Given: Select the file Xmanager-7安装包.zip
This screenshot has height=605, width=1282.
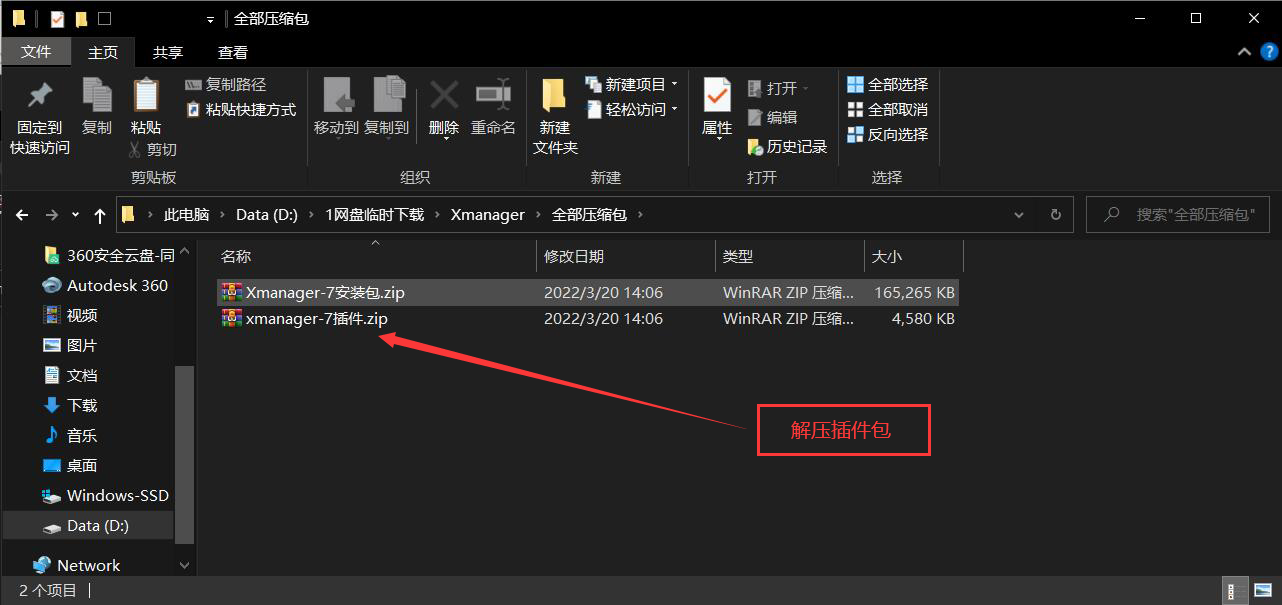Looking at the screenshot, I should coord(588,293).
